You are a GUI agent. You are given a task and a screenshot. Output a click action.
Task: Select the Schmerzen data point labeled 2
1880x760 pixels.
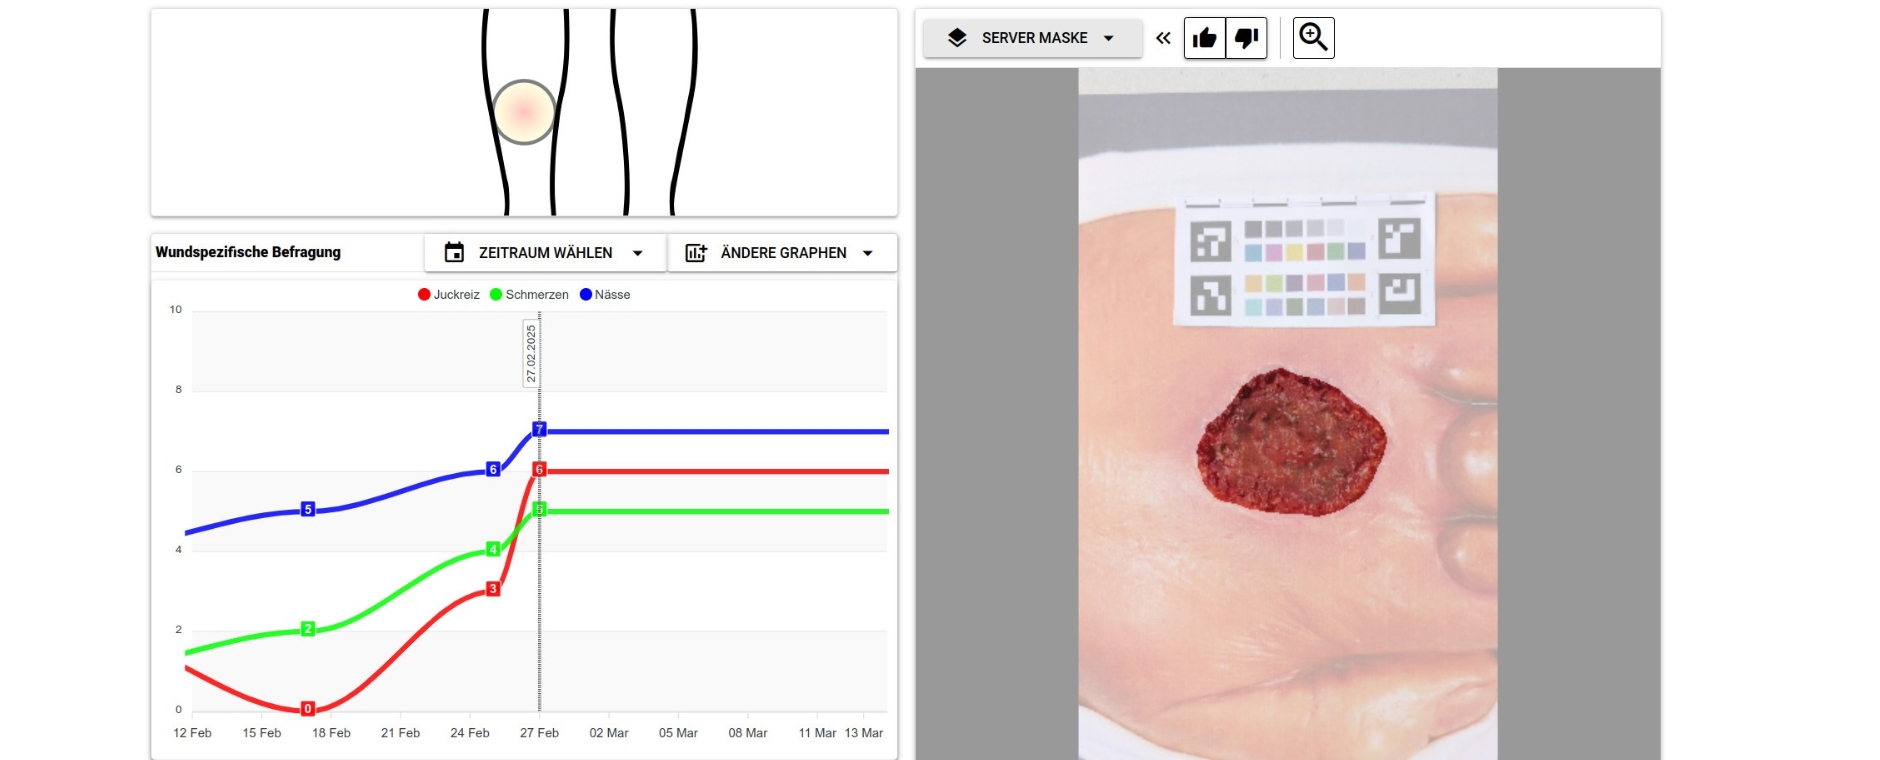[x=308, y=629]
